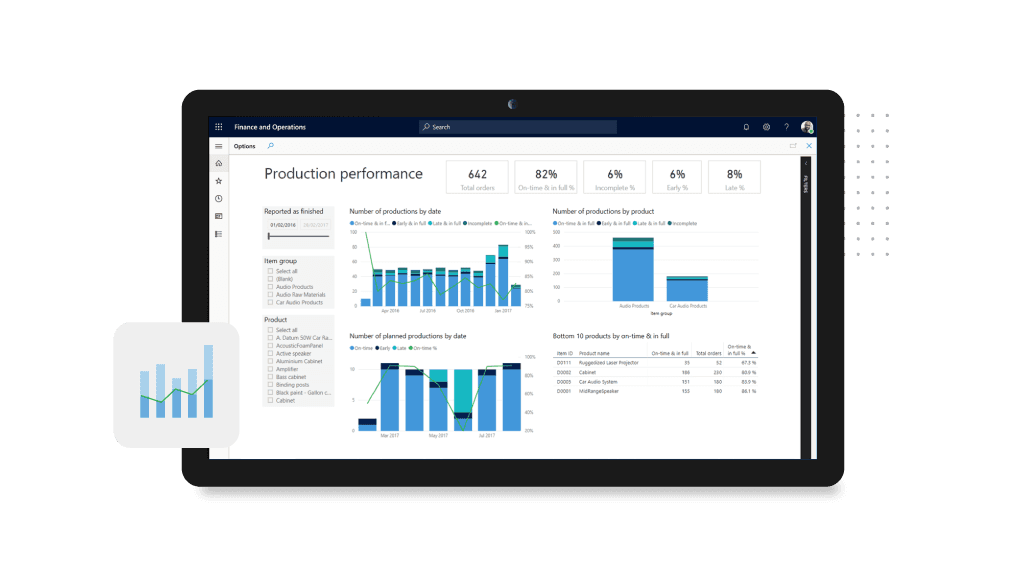Expand the hamburger navigation menu
The width and height of the screenshot is (1024, 576).
pos(219,146)
